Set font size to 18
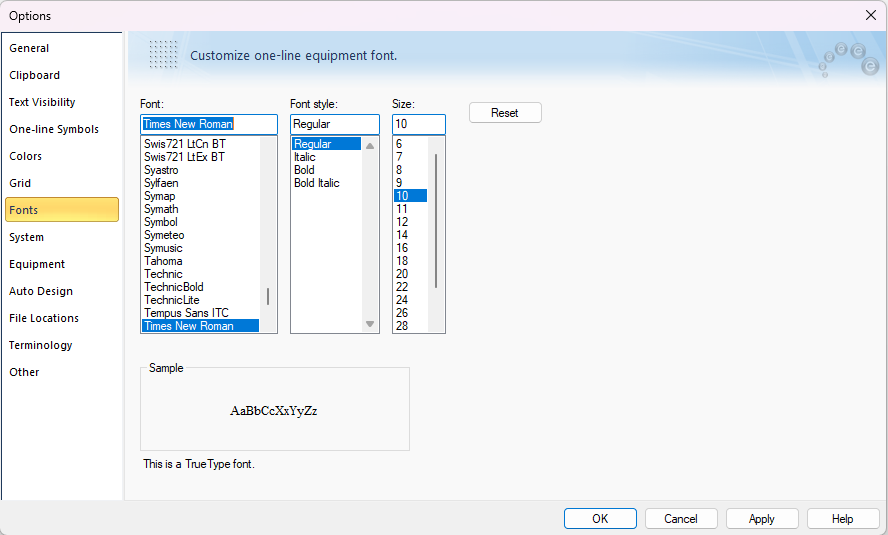Image resolution: width=888 pixels, height=535 pixels. pos(411,261)
